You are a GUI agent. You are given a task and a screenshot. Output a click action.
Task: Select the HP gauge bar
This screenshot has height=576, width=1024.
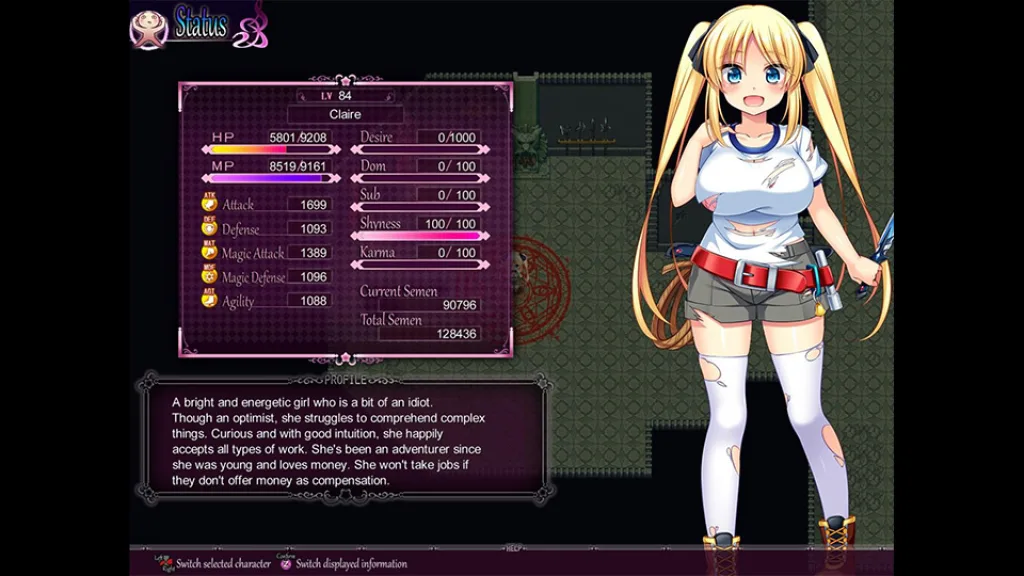(271, 150)
